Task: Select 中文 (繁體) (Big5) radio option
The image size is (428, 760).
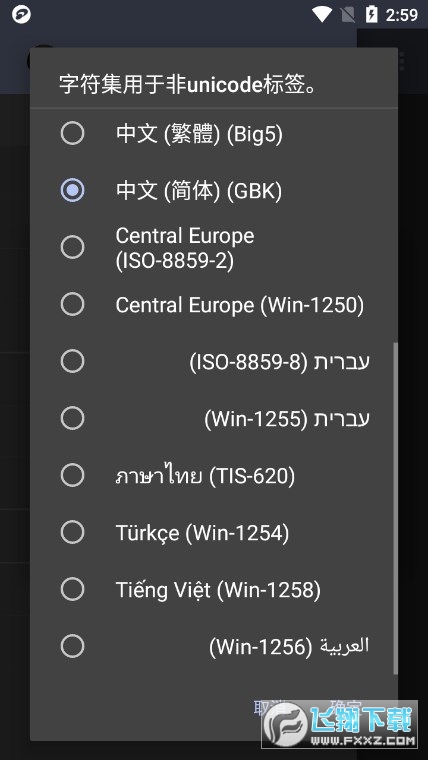Action: (x=214, y=134)
